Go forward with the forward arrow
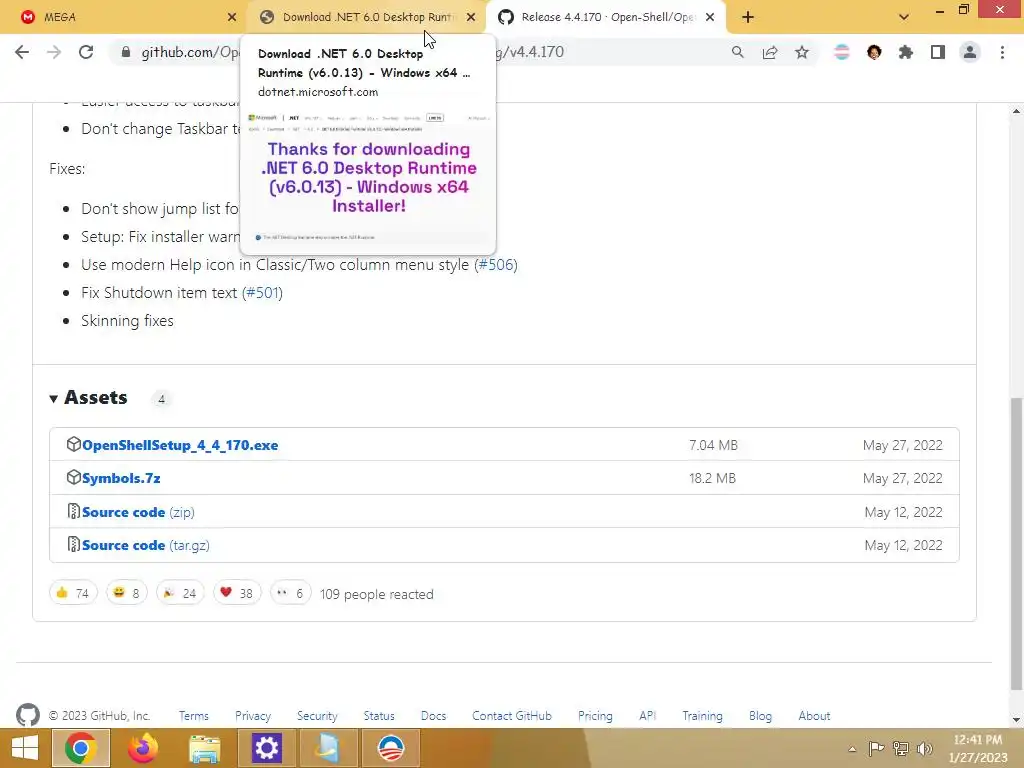 click(x=54, y=52)
